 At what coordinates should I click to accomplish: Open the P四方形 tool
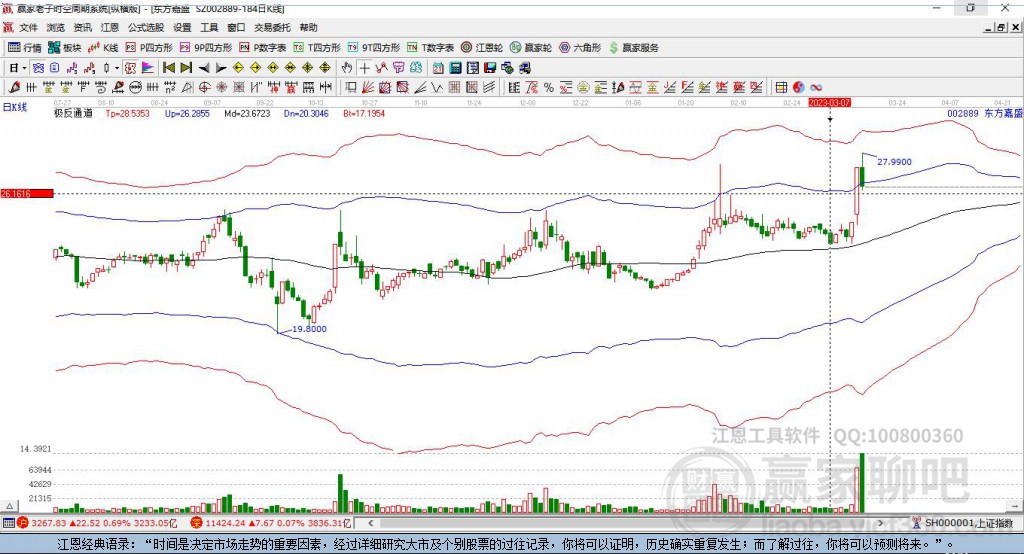pos(149,48)
